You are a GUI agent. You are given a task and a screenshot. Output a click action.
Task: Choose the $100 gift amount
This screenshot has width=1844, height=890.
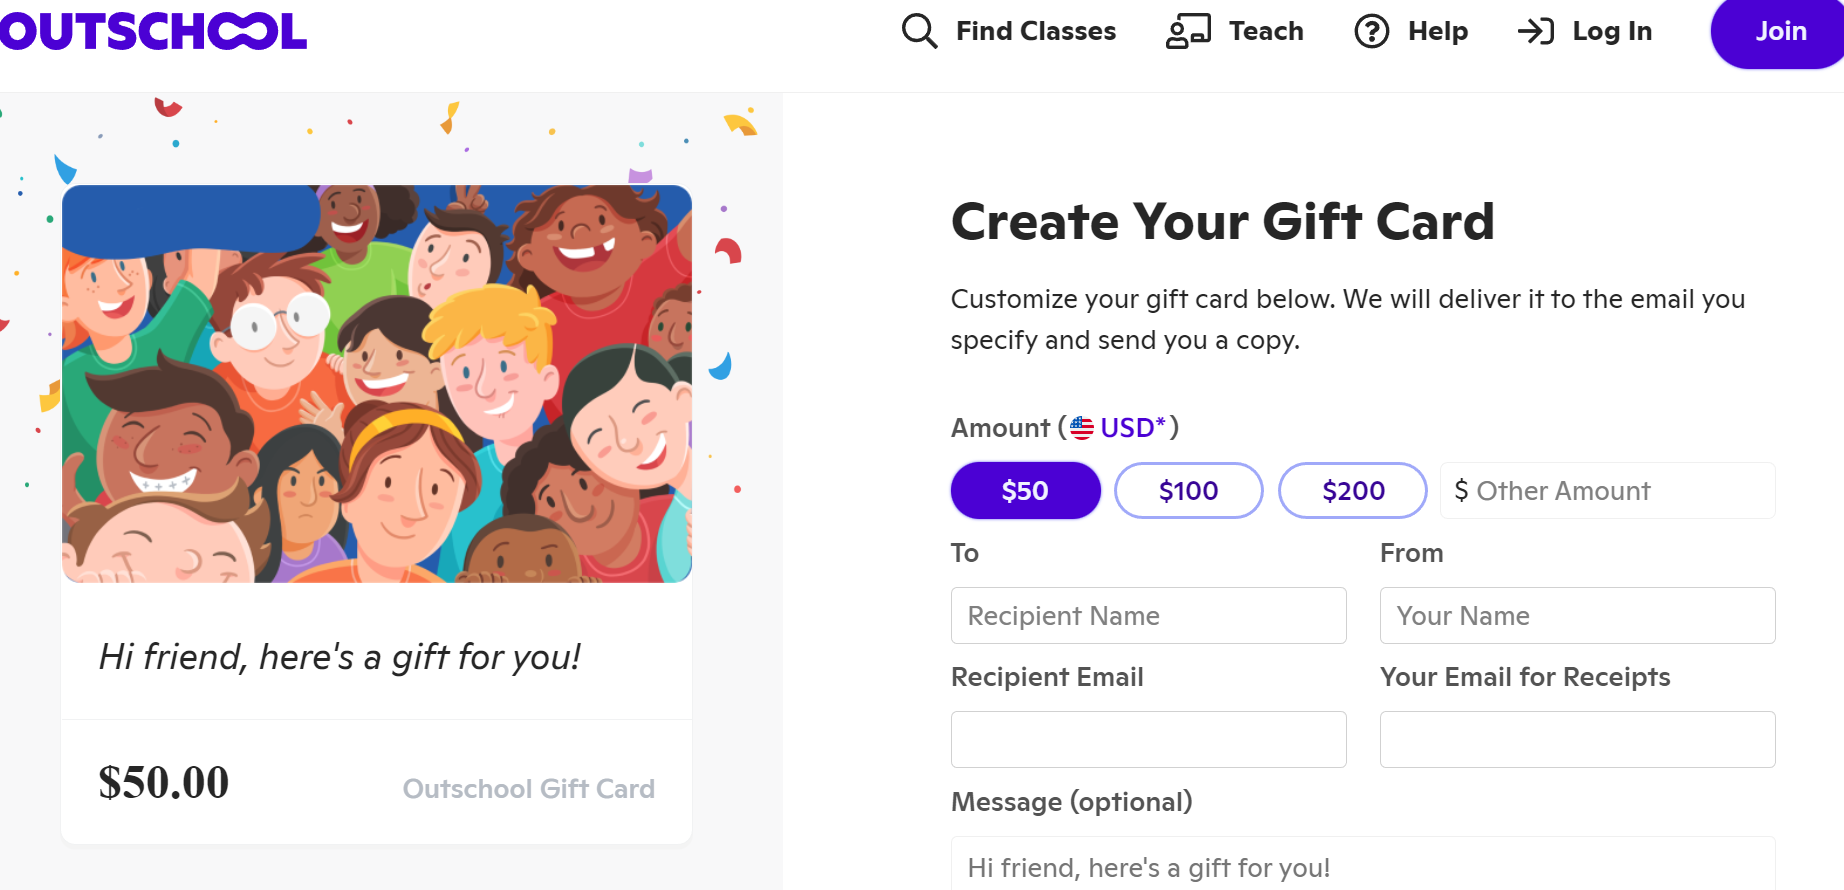[x=1188, y=491]
